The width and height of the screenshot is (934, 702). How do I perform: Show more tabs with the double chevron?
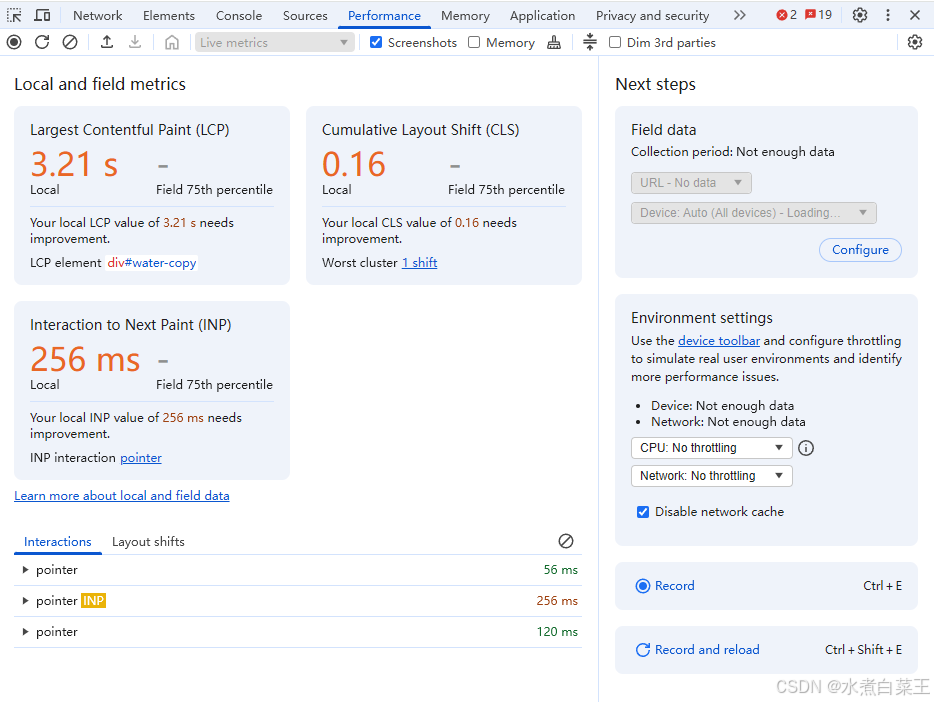coord(739,15)
